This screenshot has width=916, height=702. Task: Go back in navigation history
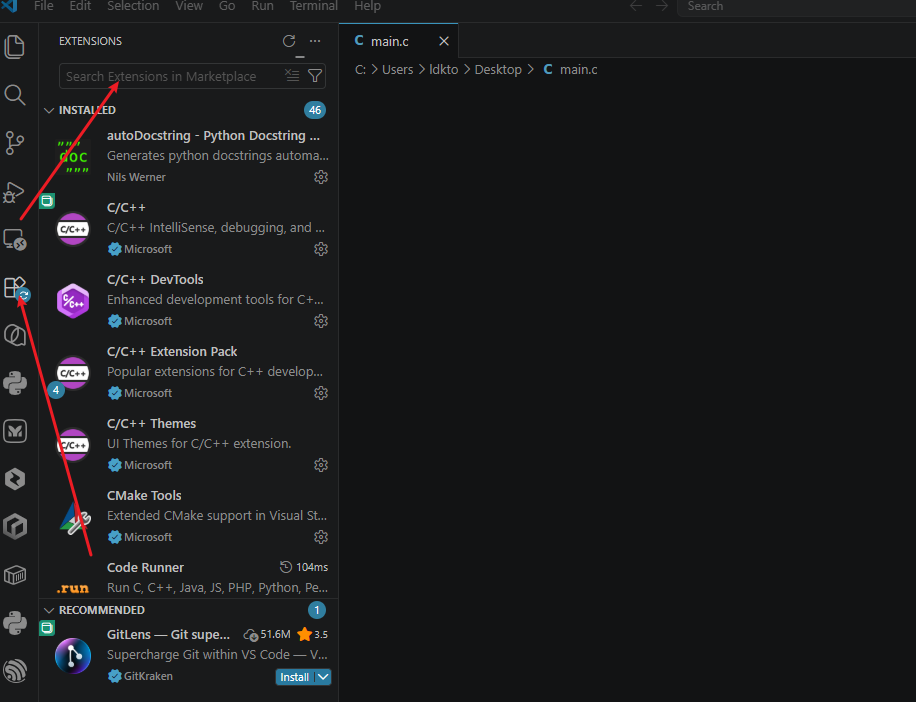636,6
